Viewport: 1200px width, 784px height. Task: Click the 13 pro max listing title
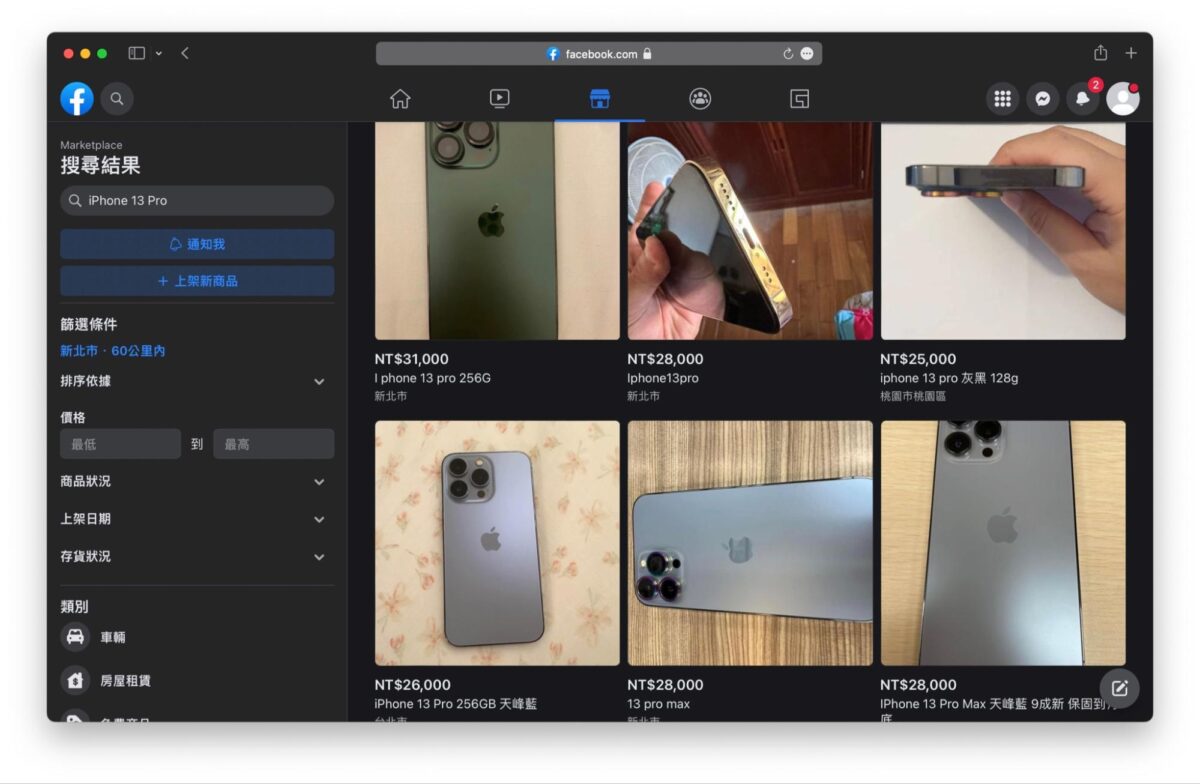click(659, 704)
